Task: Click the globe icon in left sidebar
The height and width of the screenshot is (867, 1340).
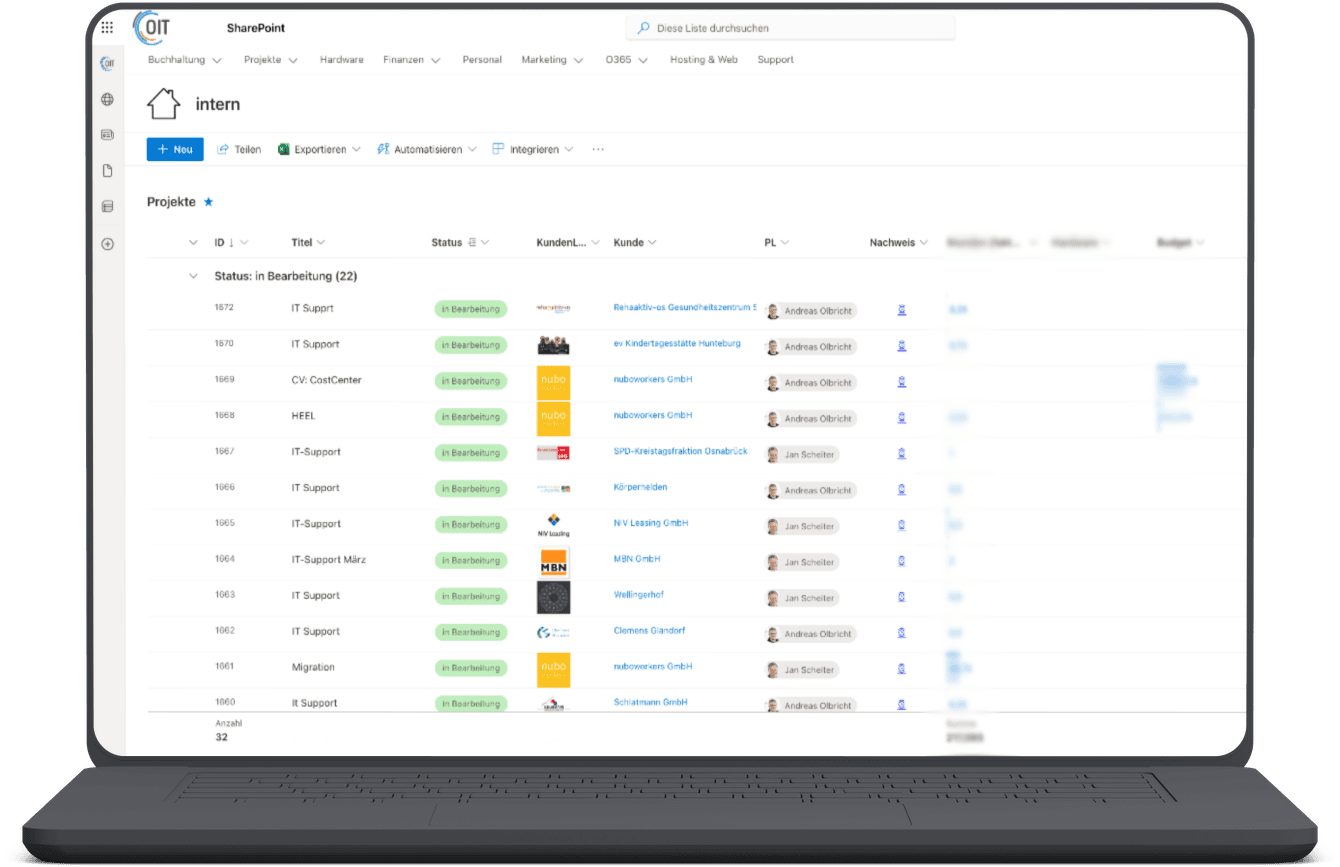Action: click(107, 100)
